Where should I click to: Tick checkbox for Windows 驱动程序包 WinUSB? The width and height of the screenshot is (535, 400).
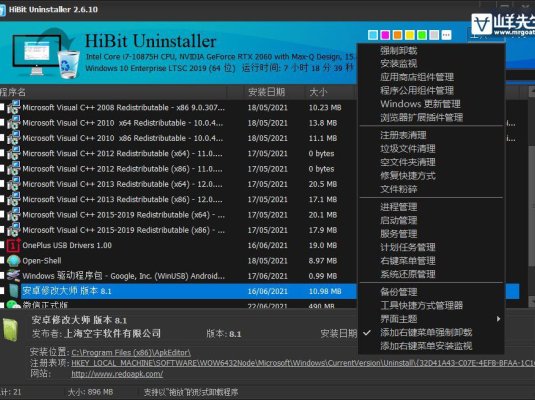(x=2, y=276)
